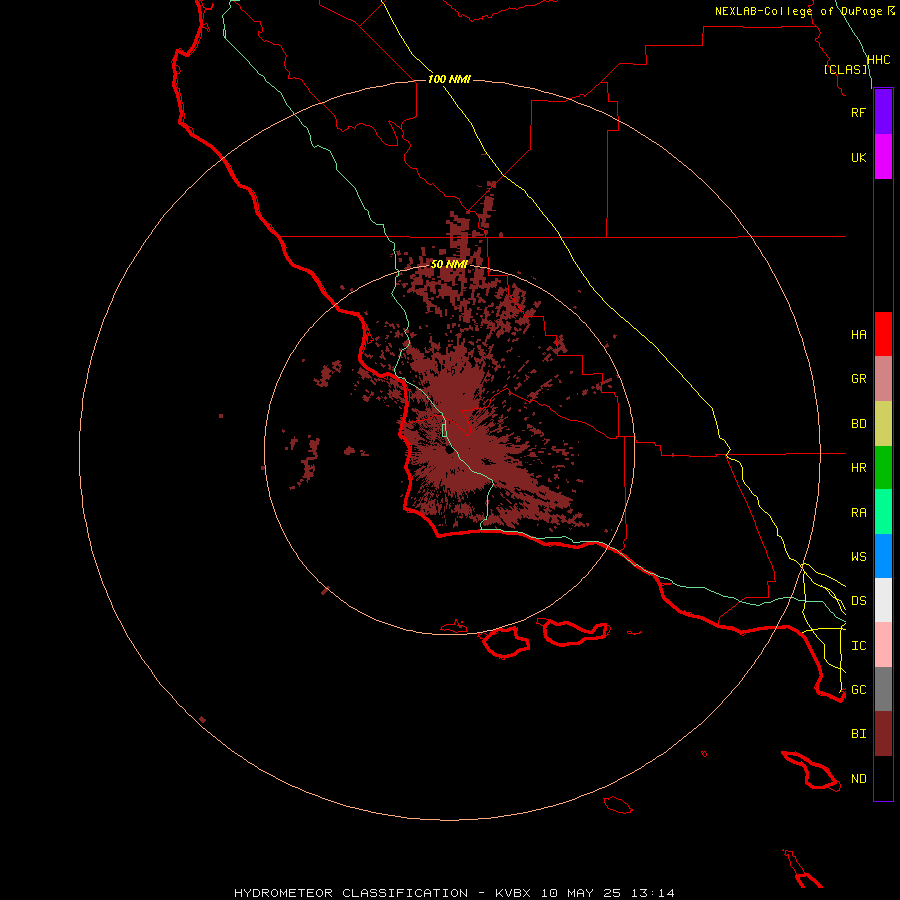Click the NEXLAB-College of DuPage text

800,11
